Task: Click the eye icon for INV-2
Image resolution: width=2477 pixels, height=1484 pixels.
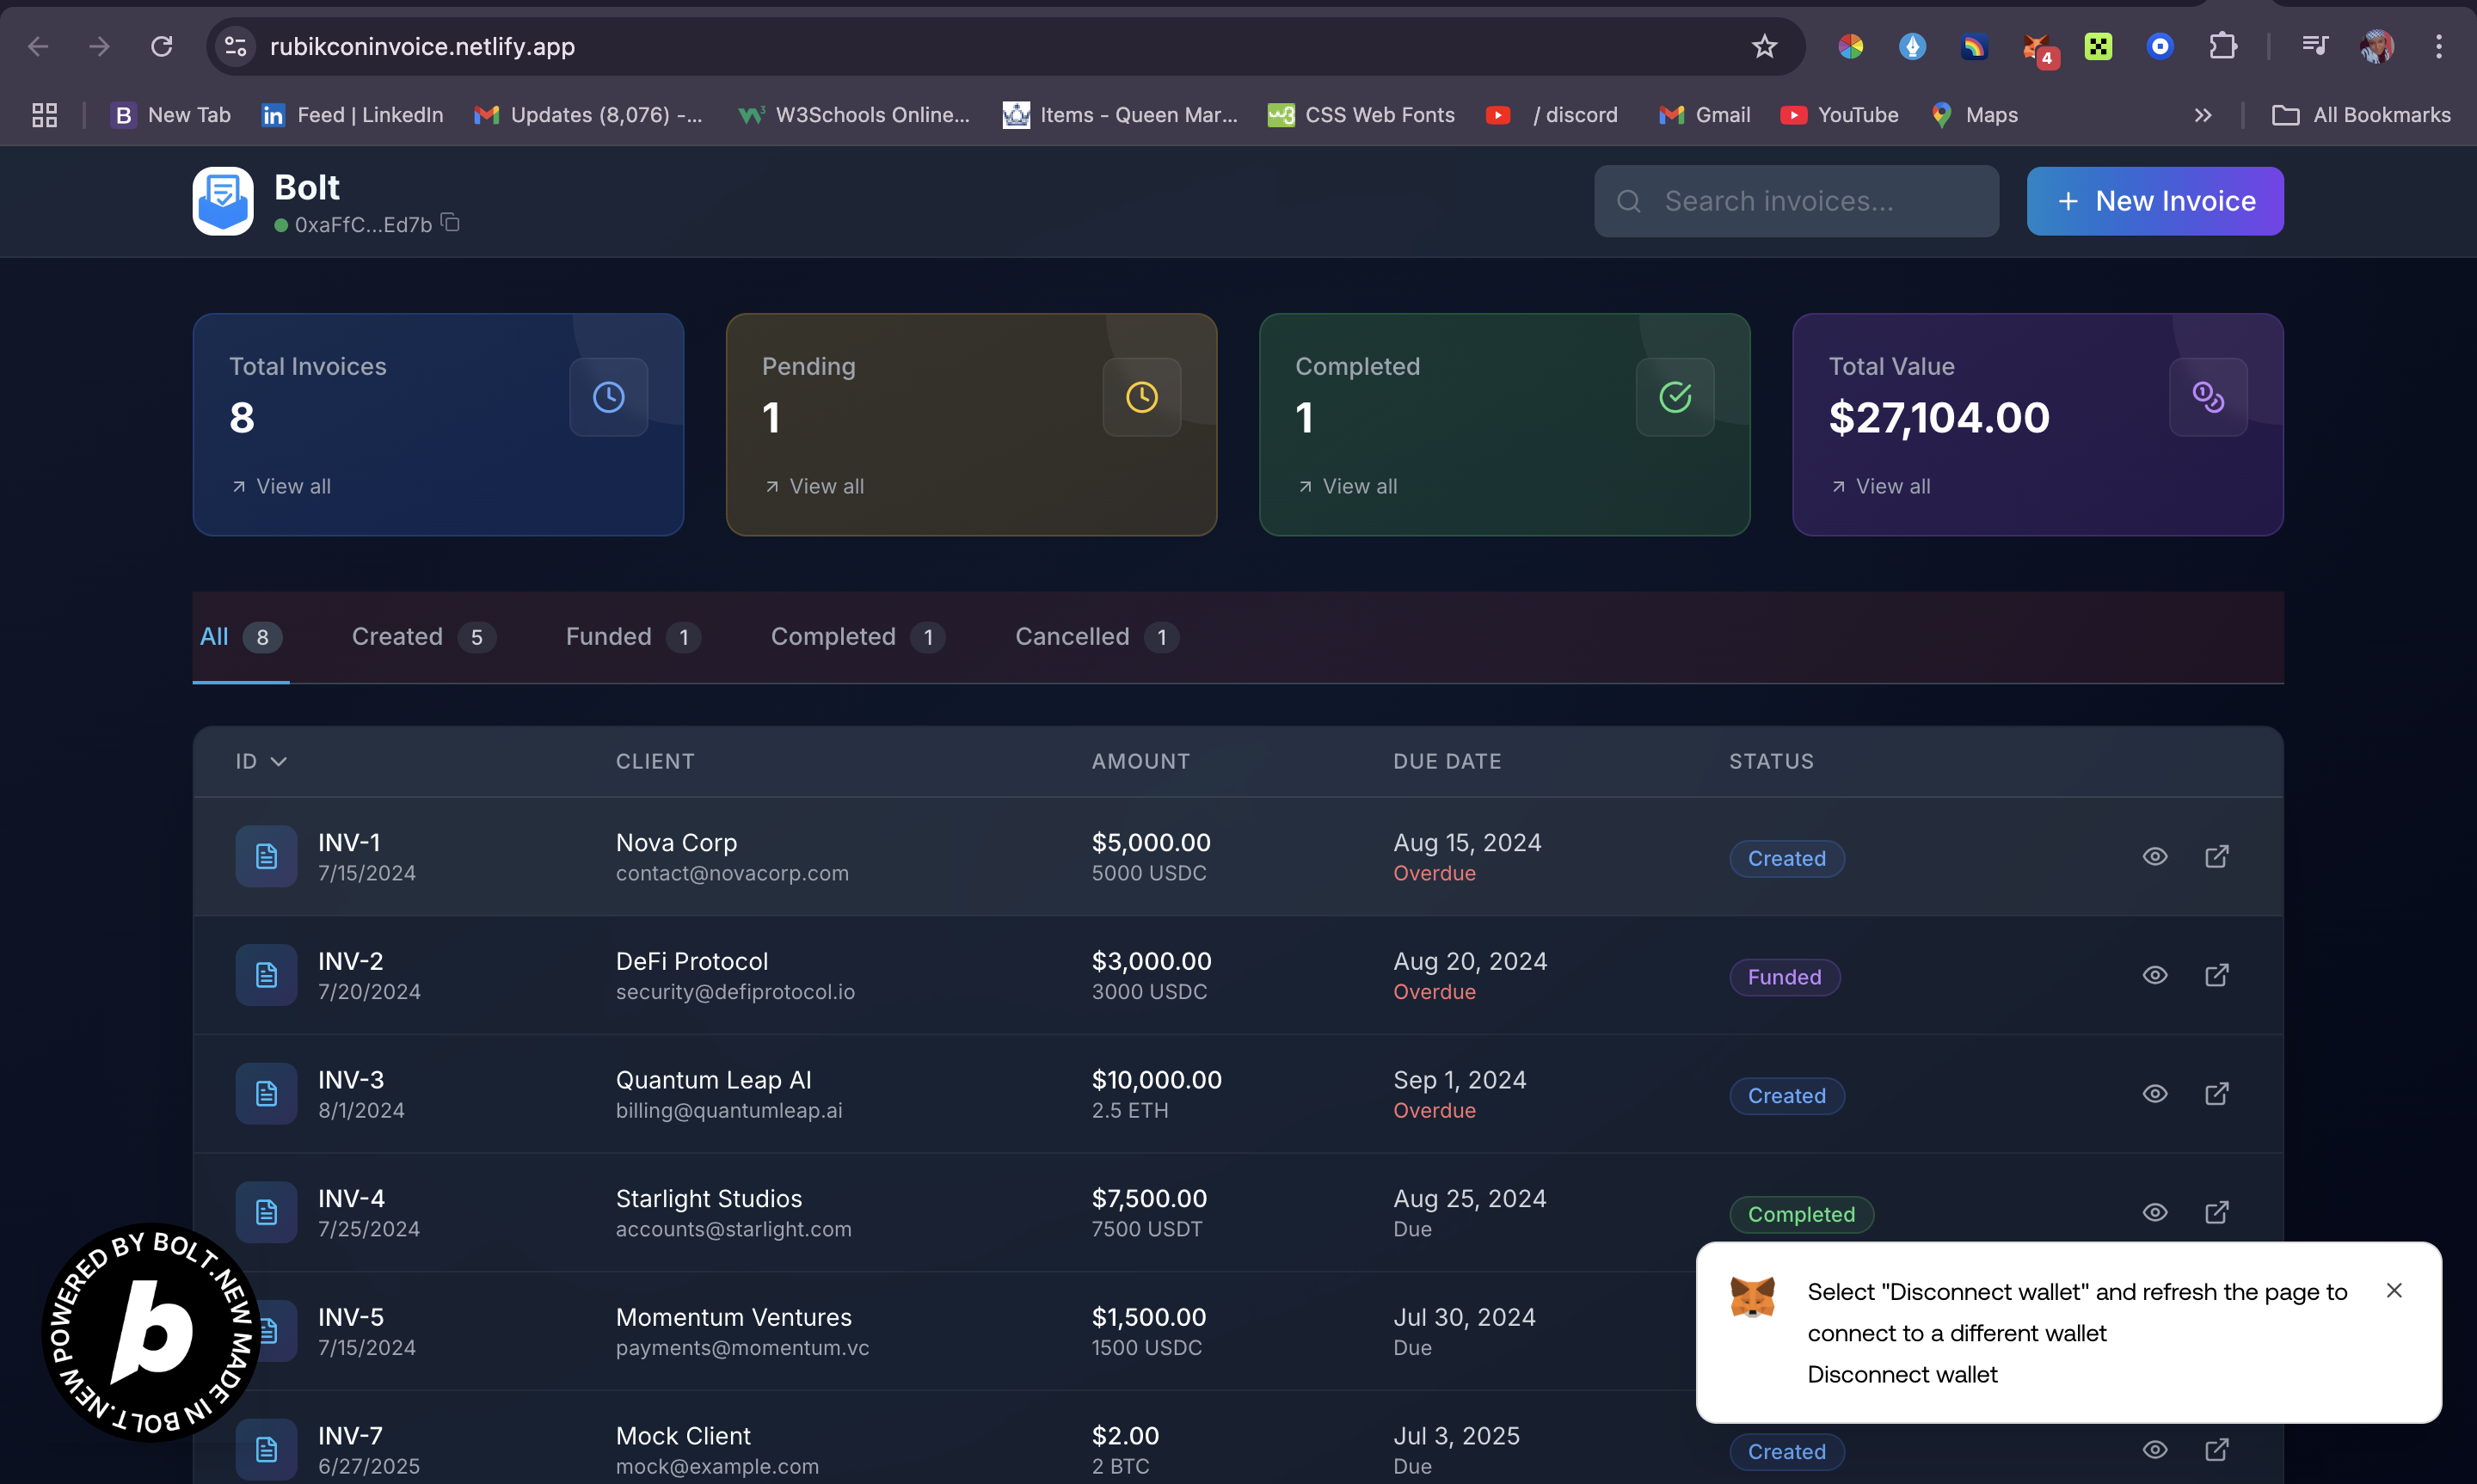Action: pos(2155,975)
